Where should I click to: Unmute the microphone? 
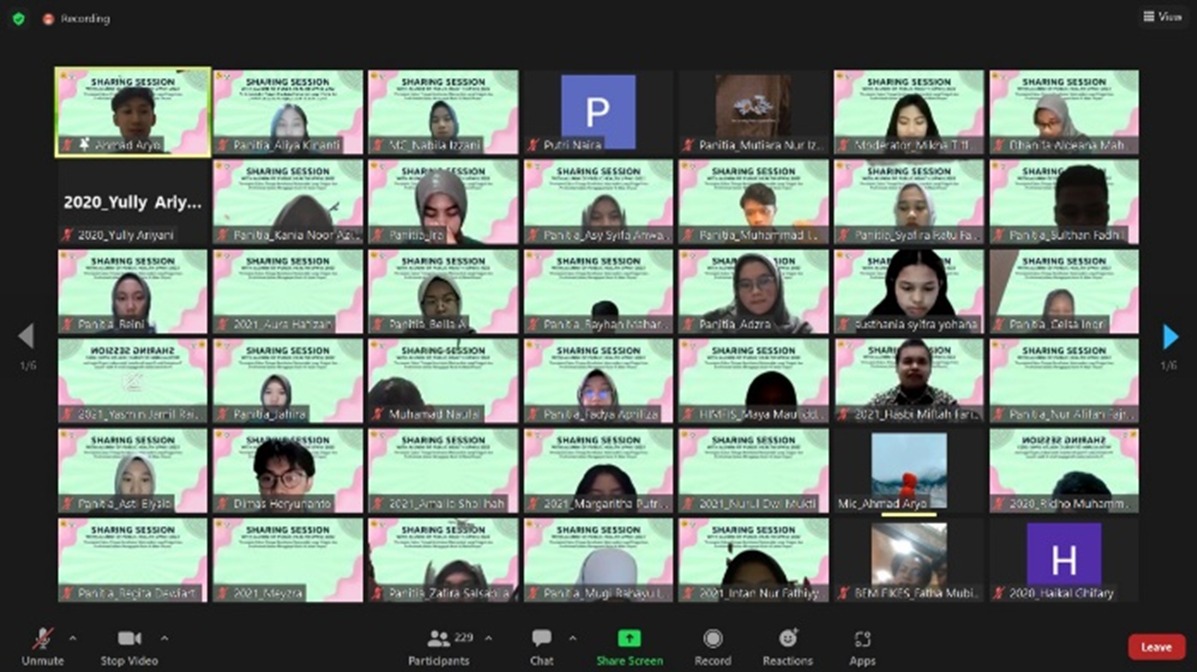42,647
